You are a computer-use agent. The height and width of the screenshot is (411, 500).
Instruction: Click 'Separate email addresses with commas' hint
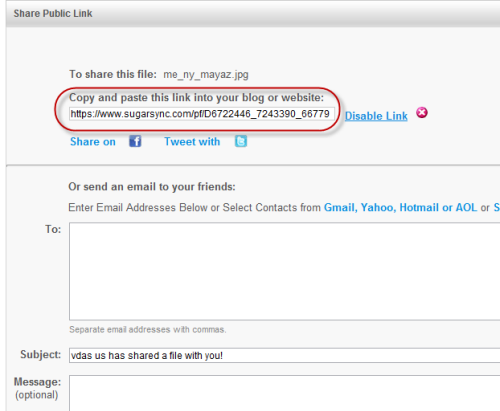tap(148, 330)
